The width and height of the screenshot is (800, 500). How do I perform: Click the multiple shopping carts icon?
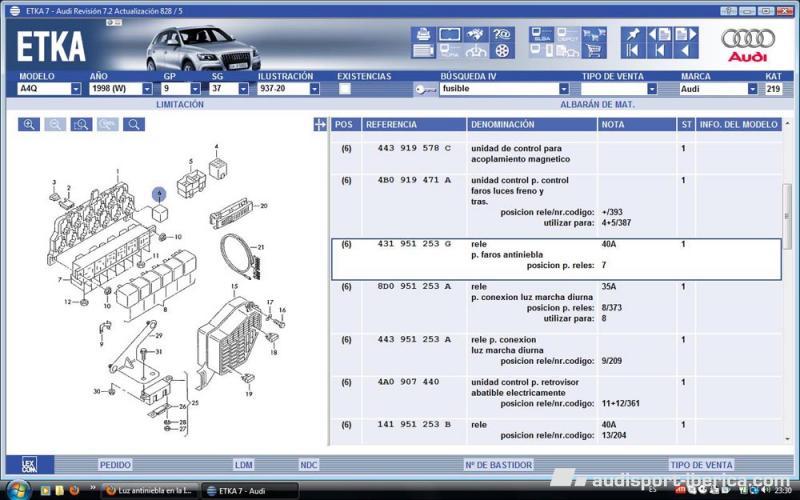pos(594,34)
